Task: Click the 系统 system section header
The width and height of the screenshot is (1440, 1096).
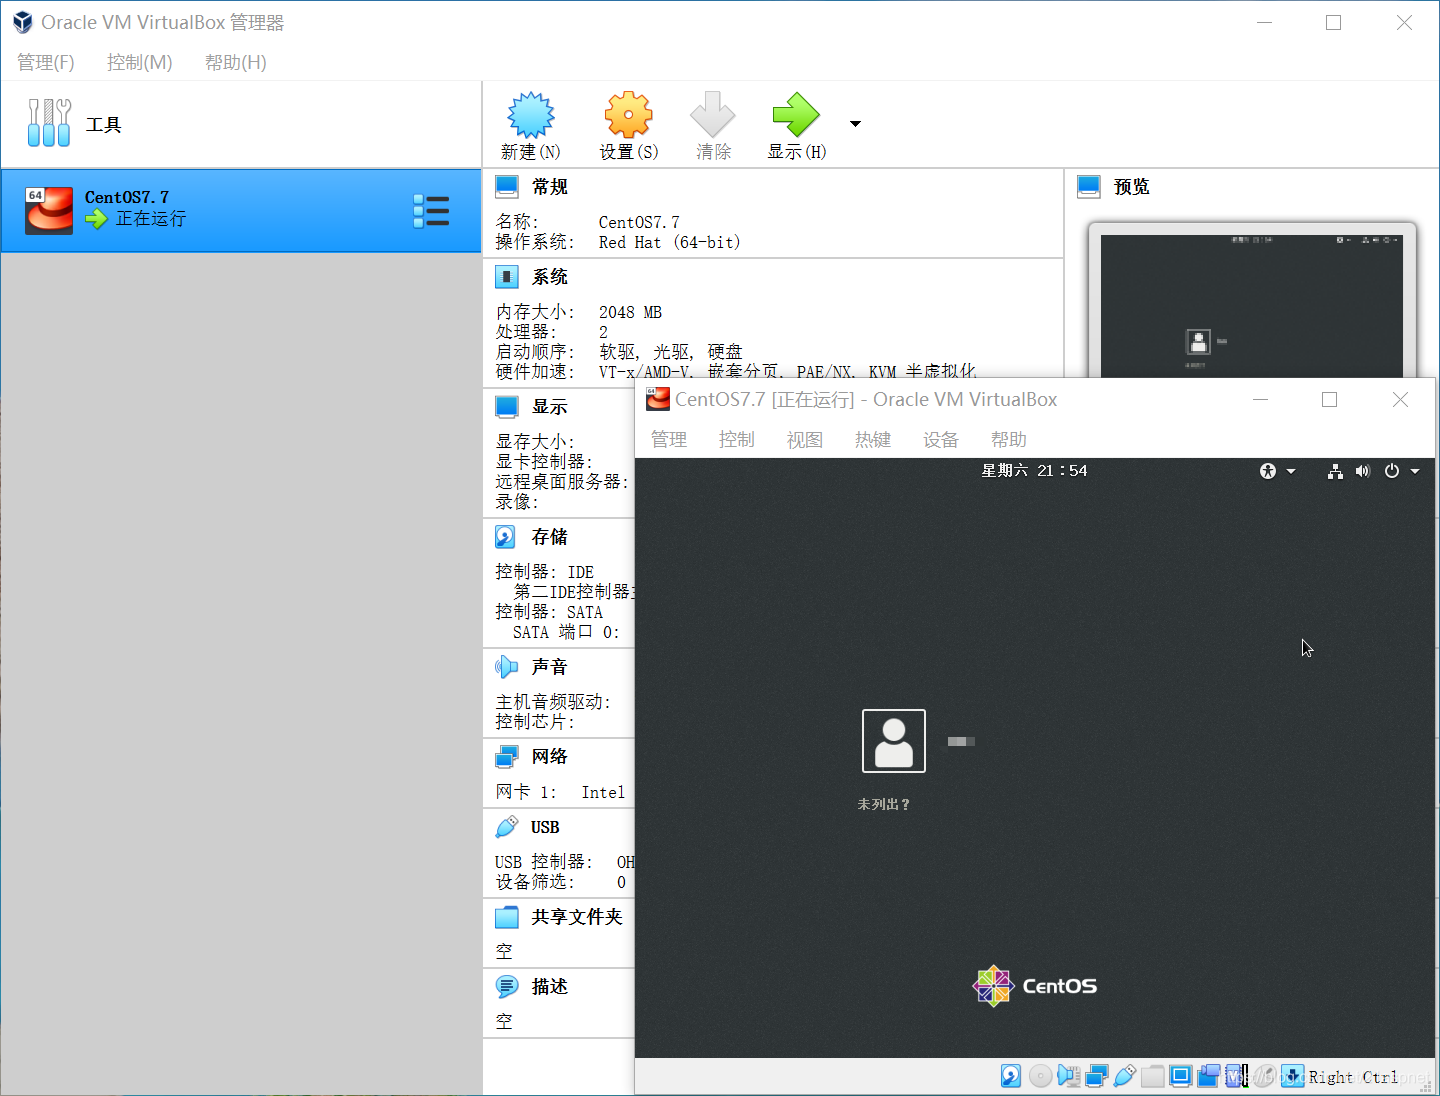Action: pyautogui.click(x=550, y=277)
